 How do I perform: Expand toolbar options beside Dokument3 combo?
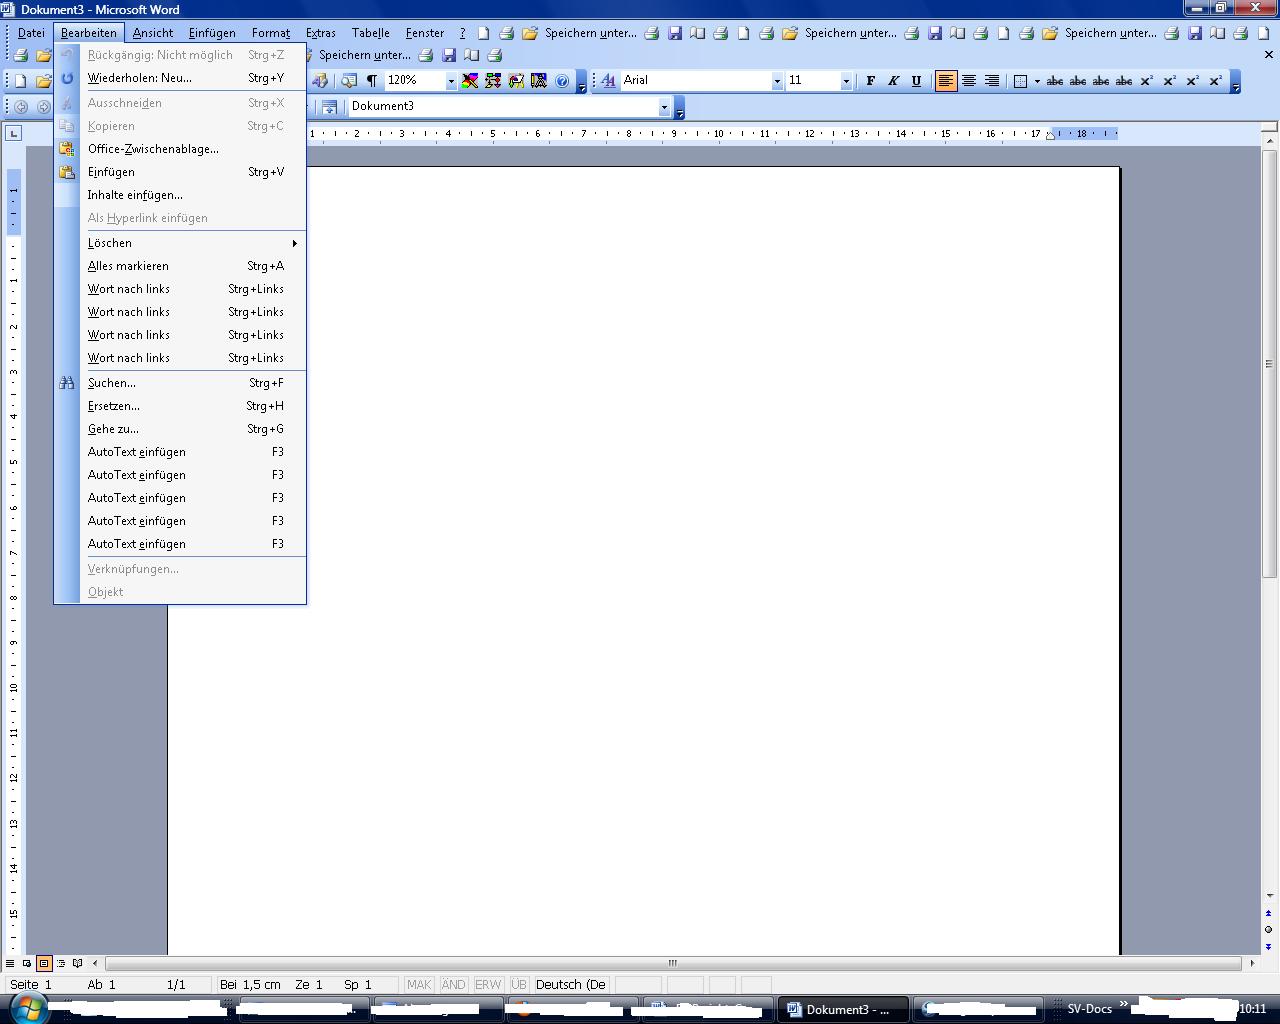[680, 107]
